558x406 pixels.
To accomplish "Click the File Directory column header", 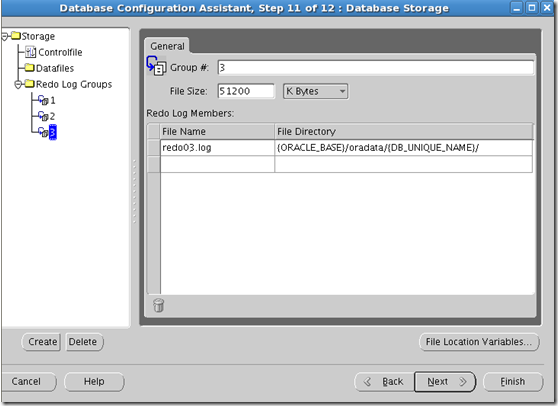I will tap(404, 132).
